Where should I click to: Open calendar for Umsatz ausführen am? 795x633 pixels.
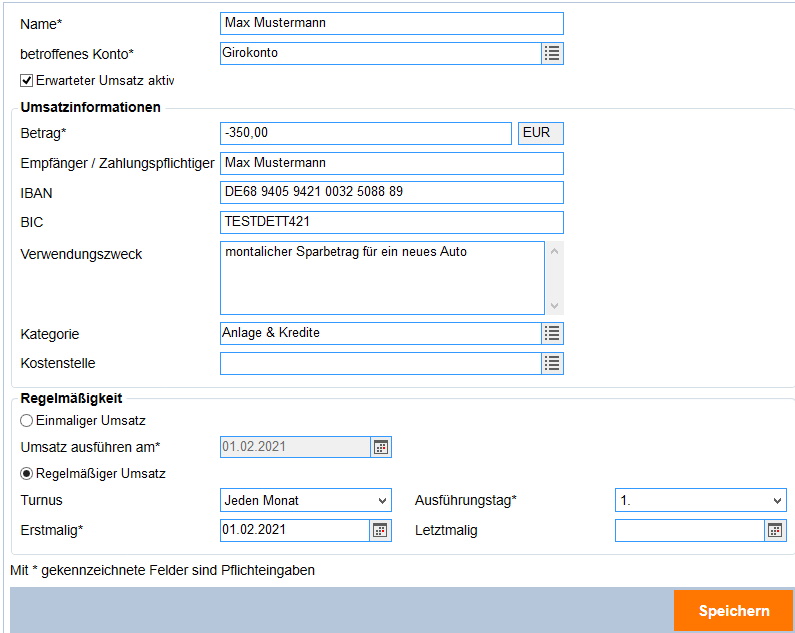tap(380, 447)
